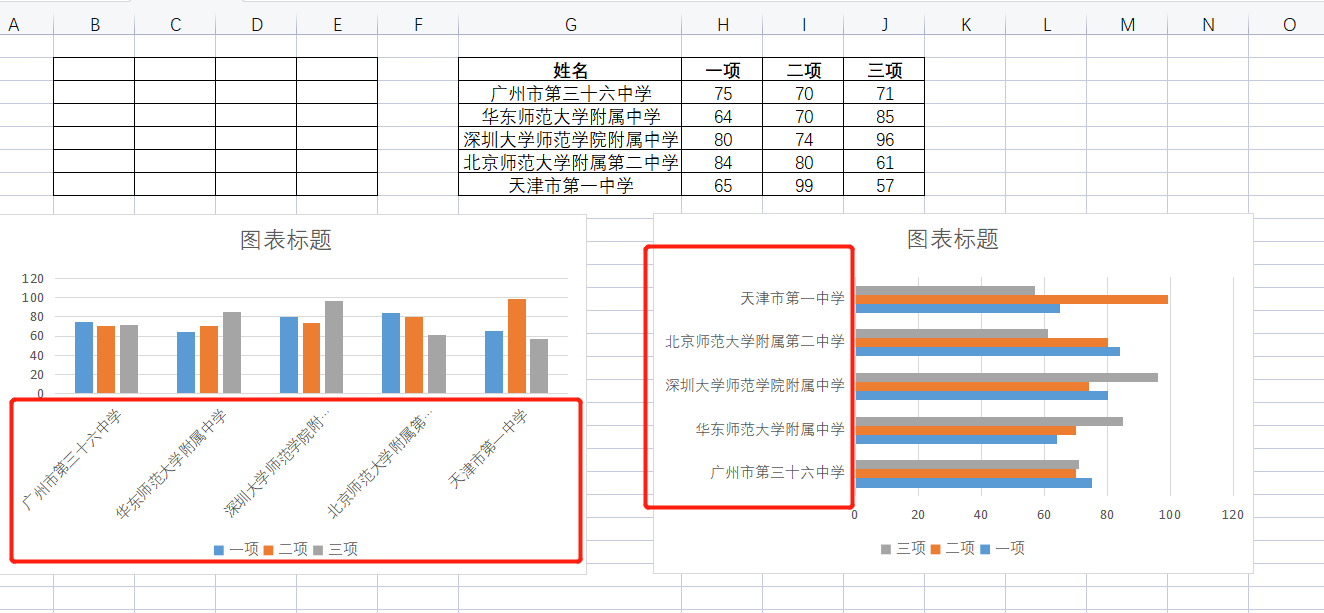Click 华东师范大学附属中学 axis label in bar chart

[770, 429]
